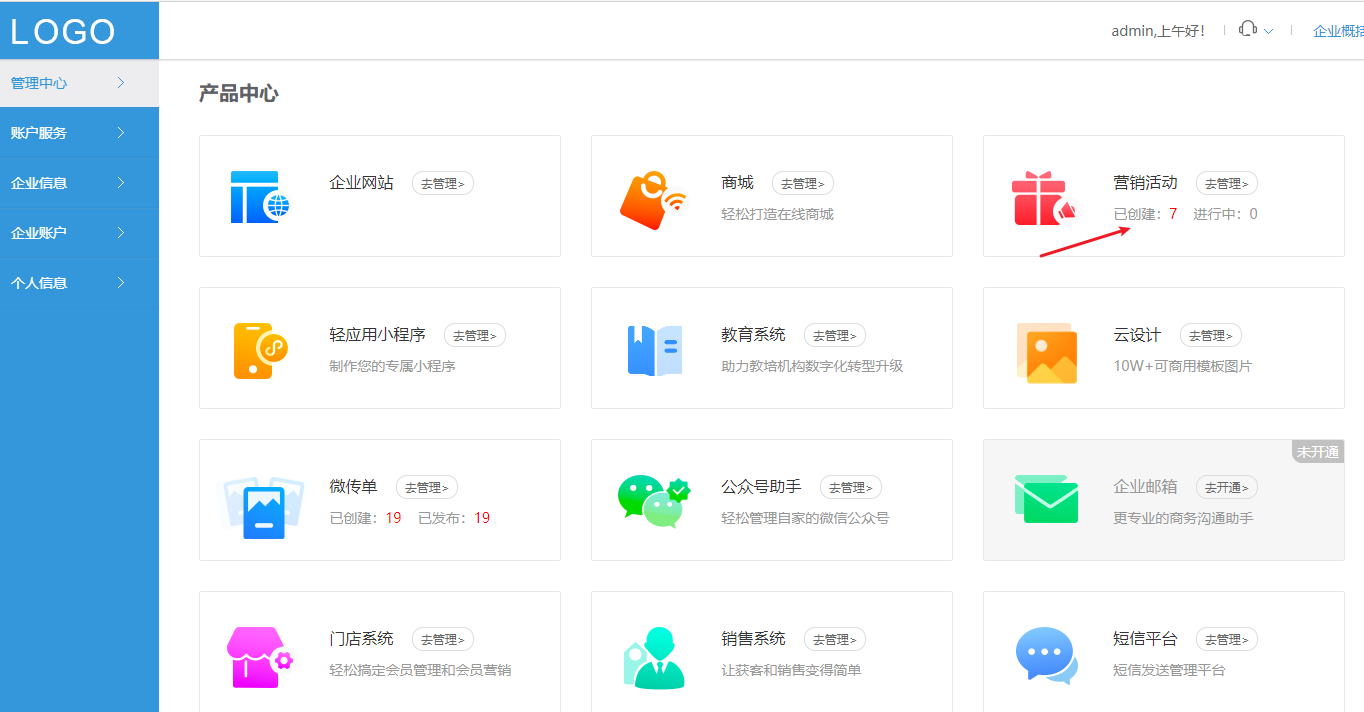Expand the 个人信息 sidebar menu
This screenshot has width=1364, height=712.
[60, 282]
